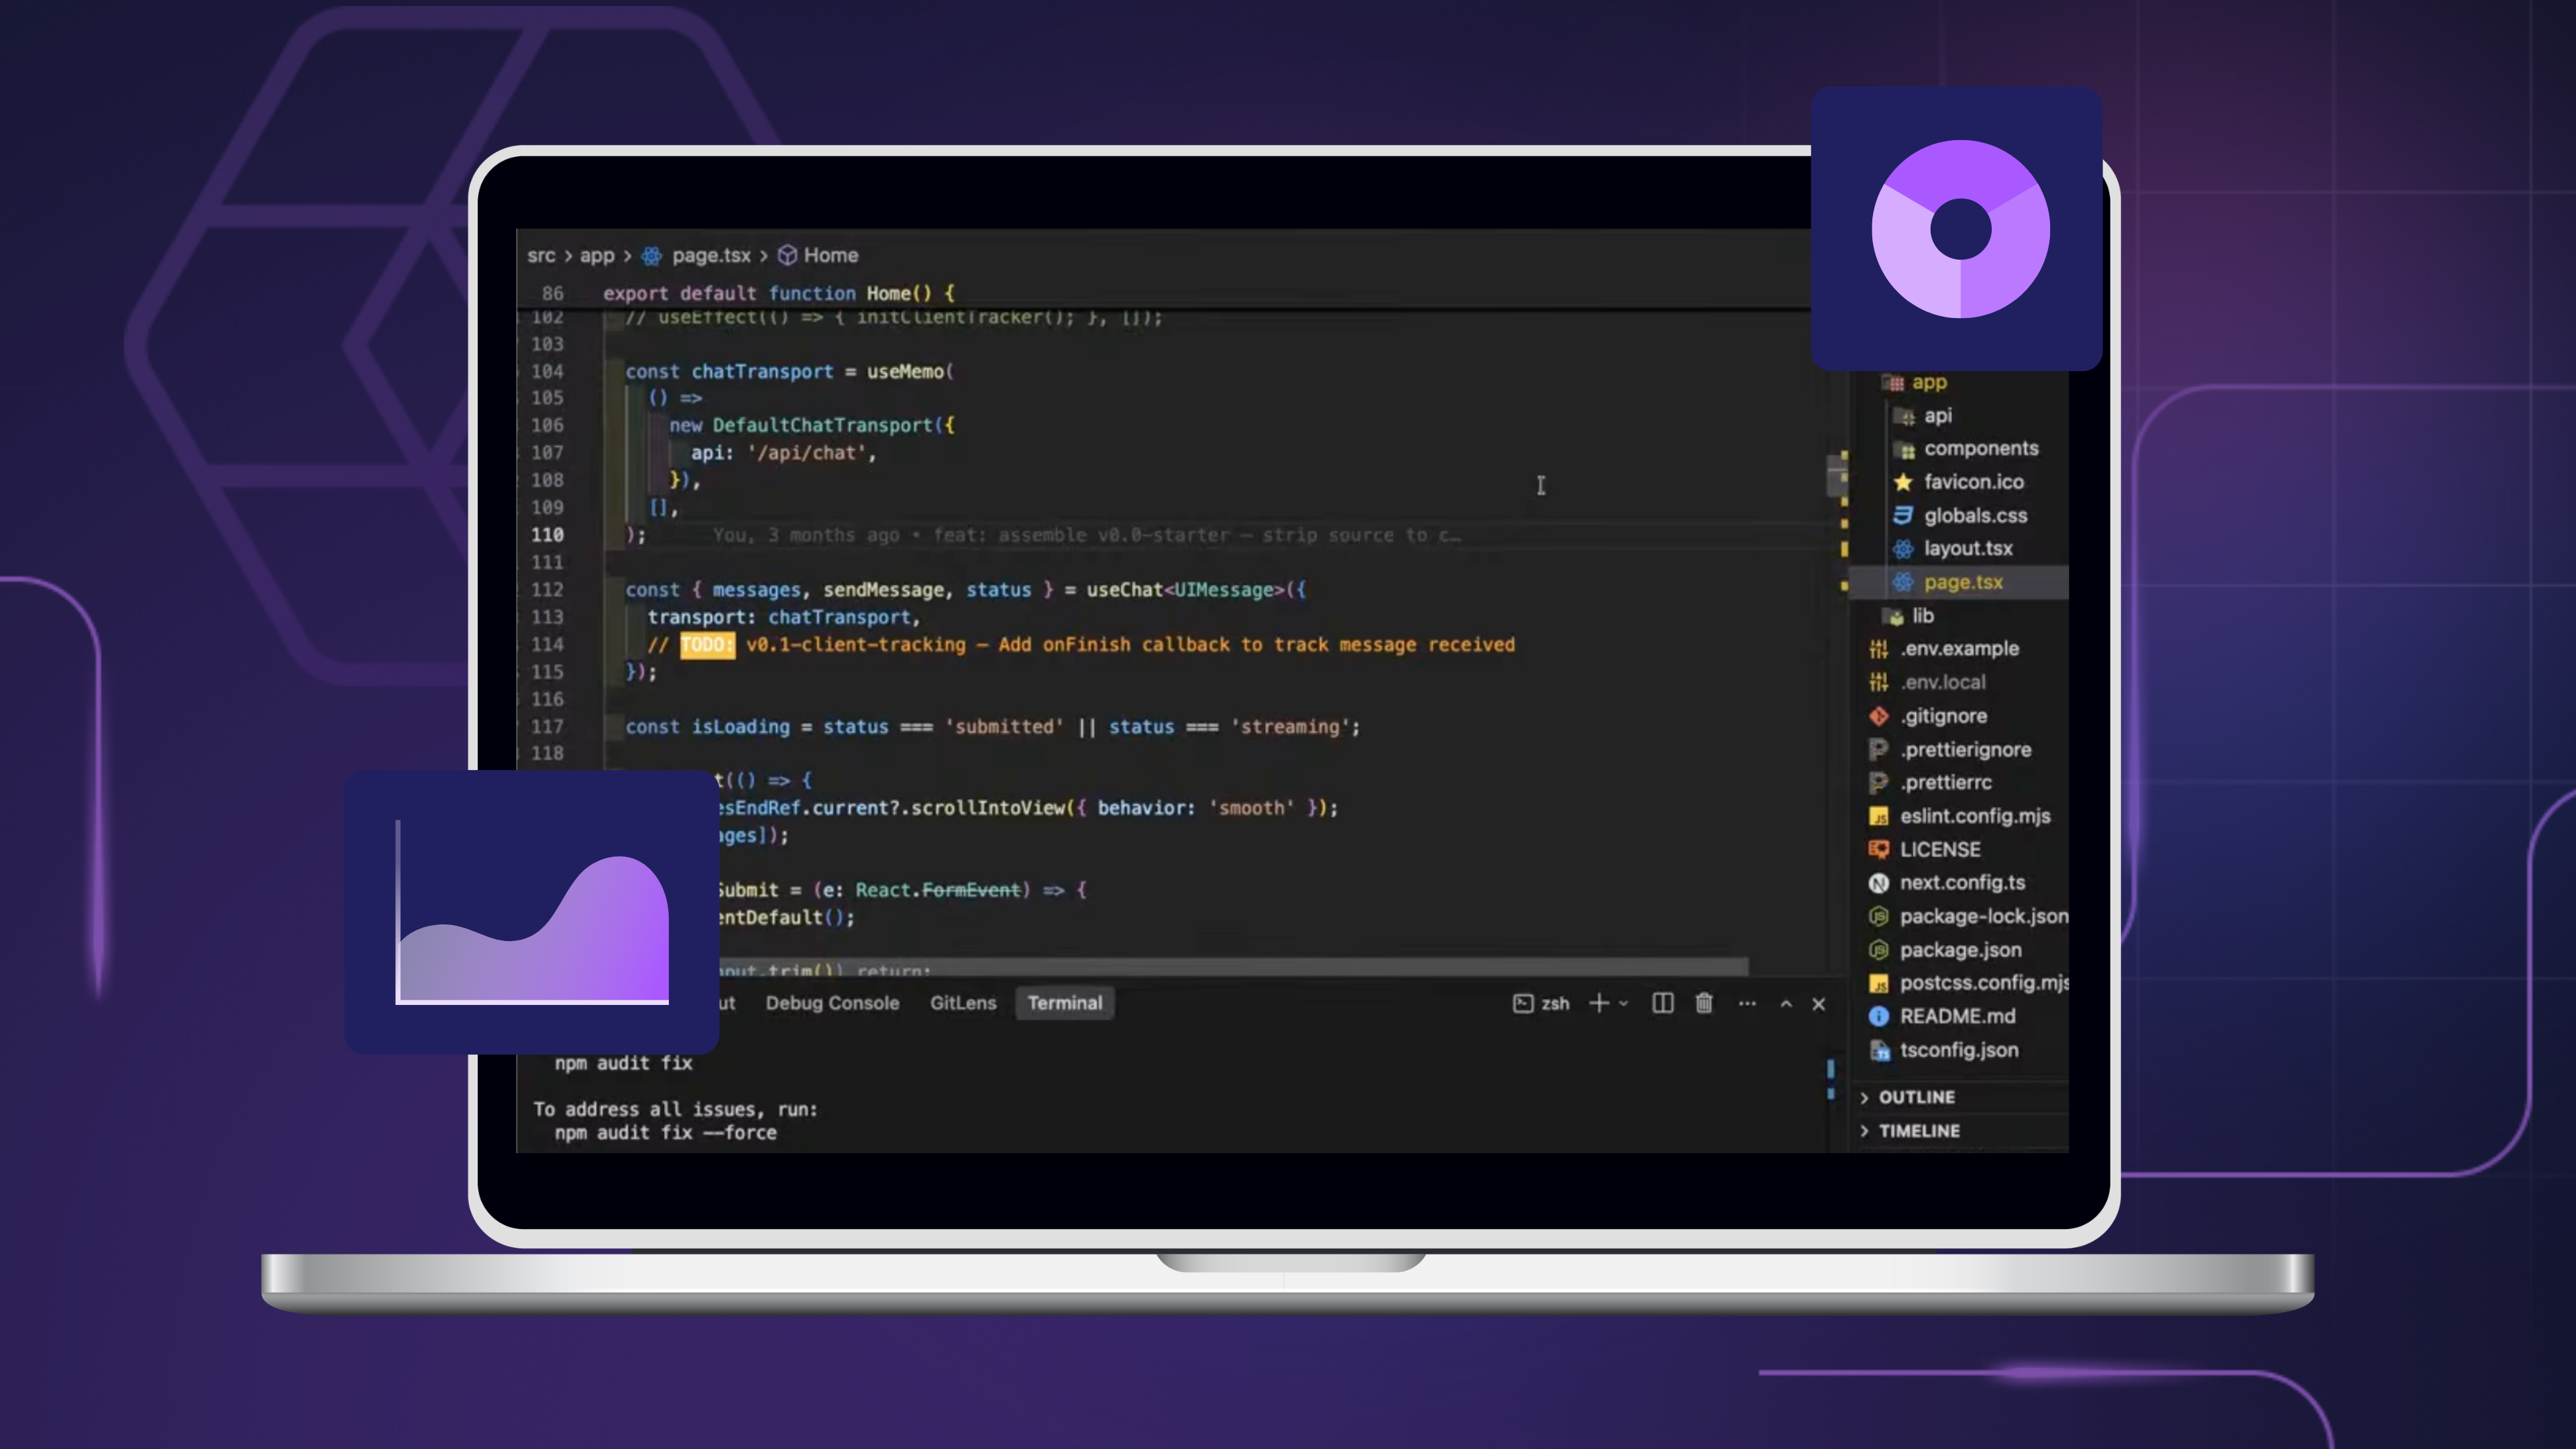The image size is (2576, 1449).
Task: Expand the lib folder
Action: 1908,616
